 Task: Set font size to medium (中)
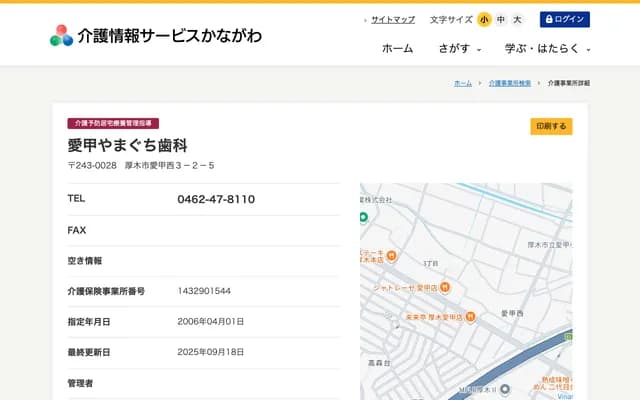click(501, 19)
